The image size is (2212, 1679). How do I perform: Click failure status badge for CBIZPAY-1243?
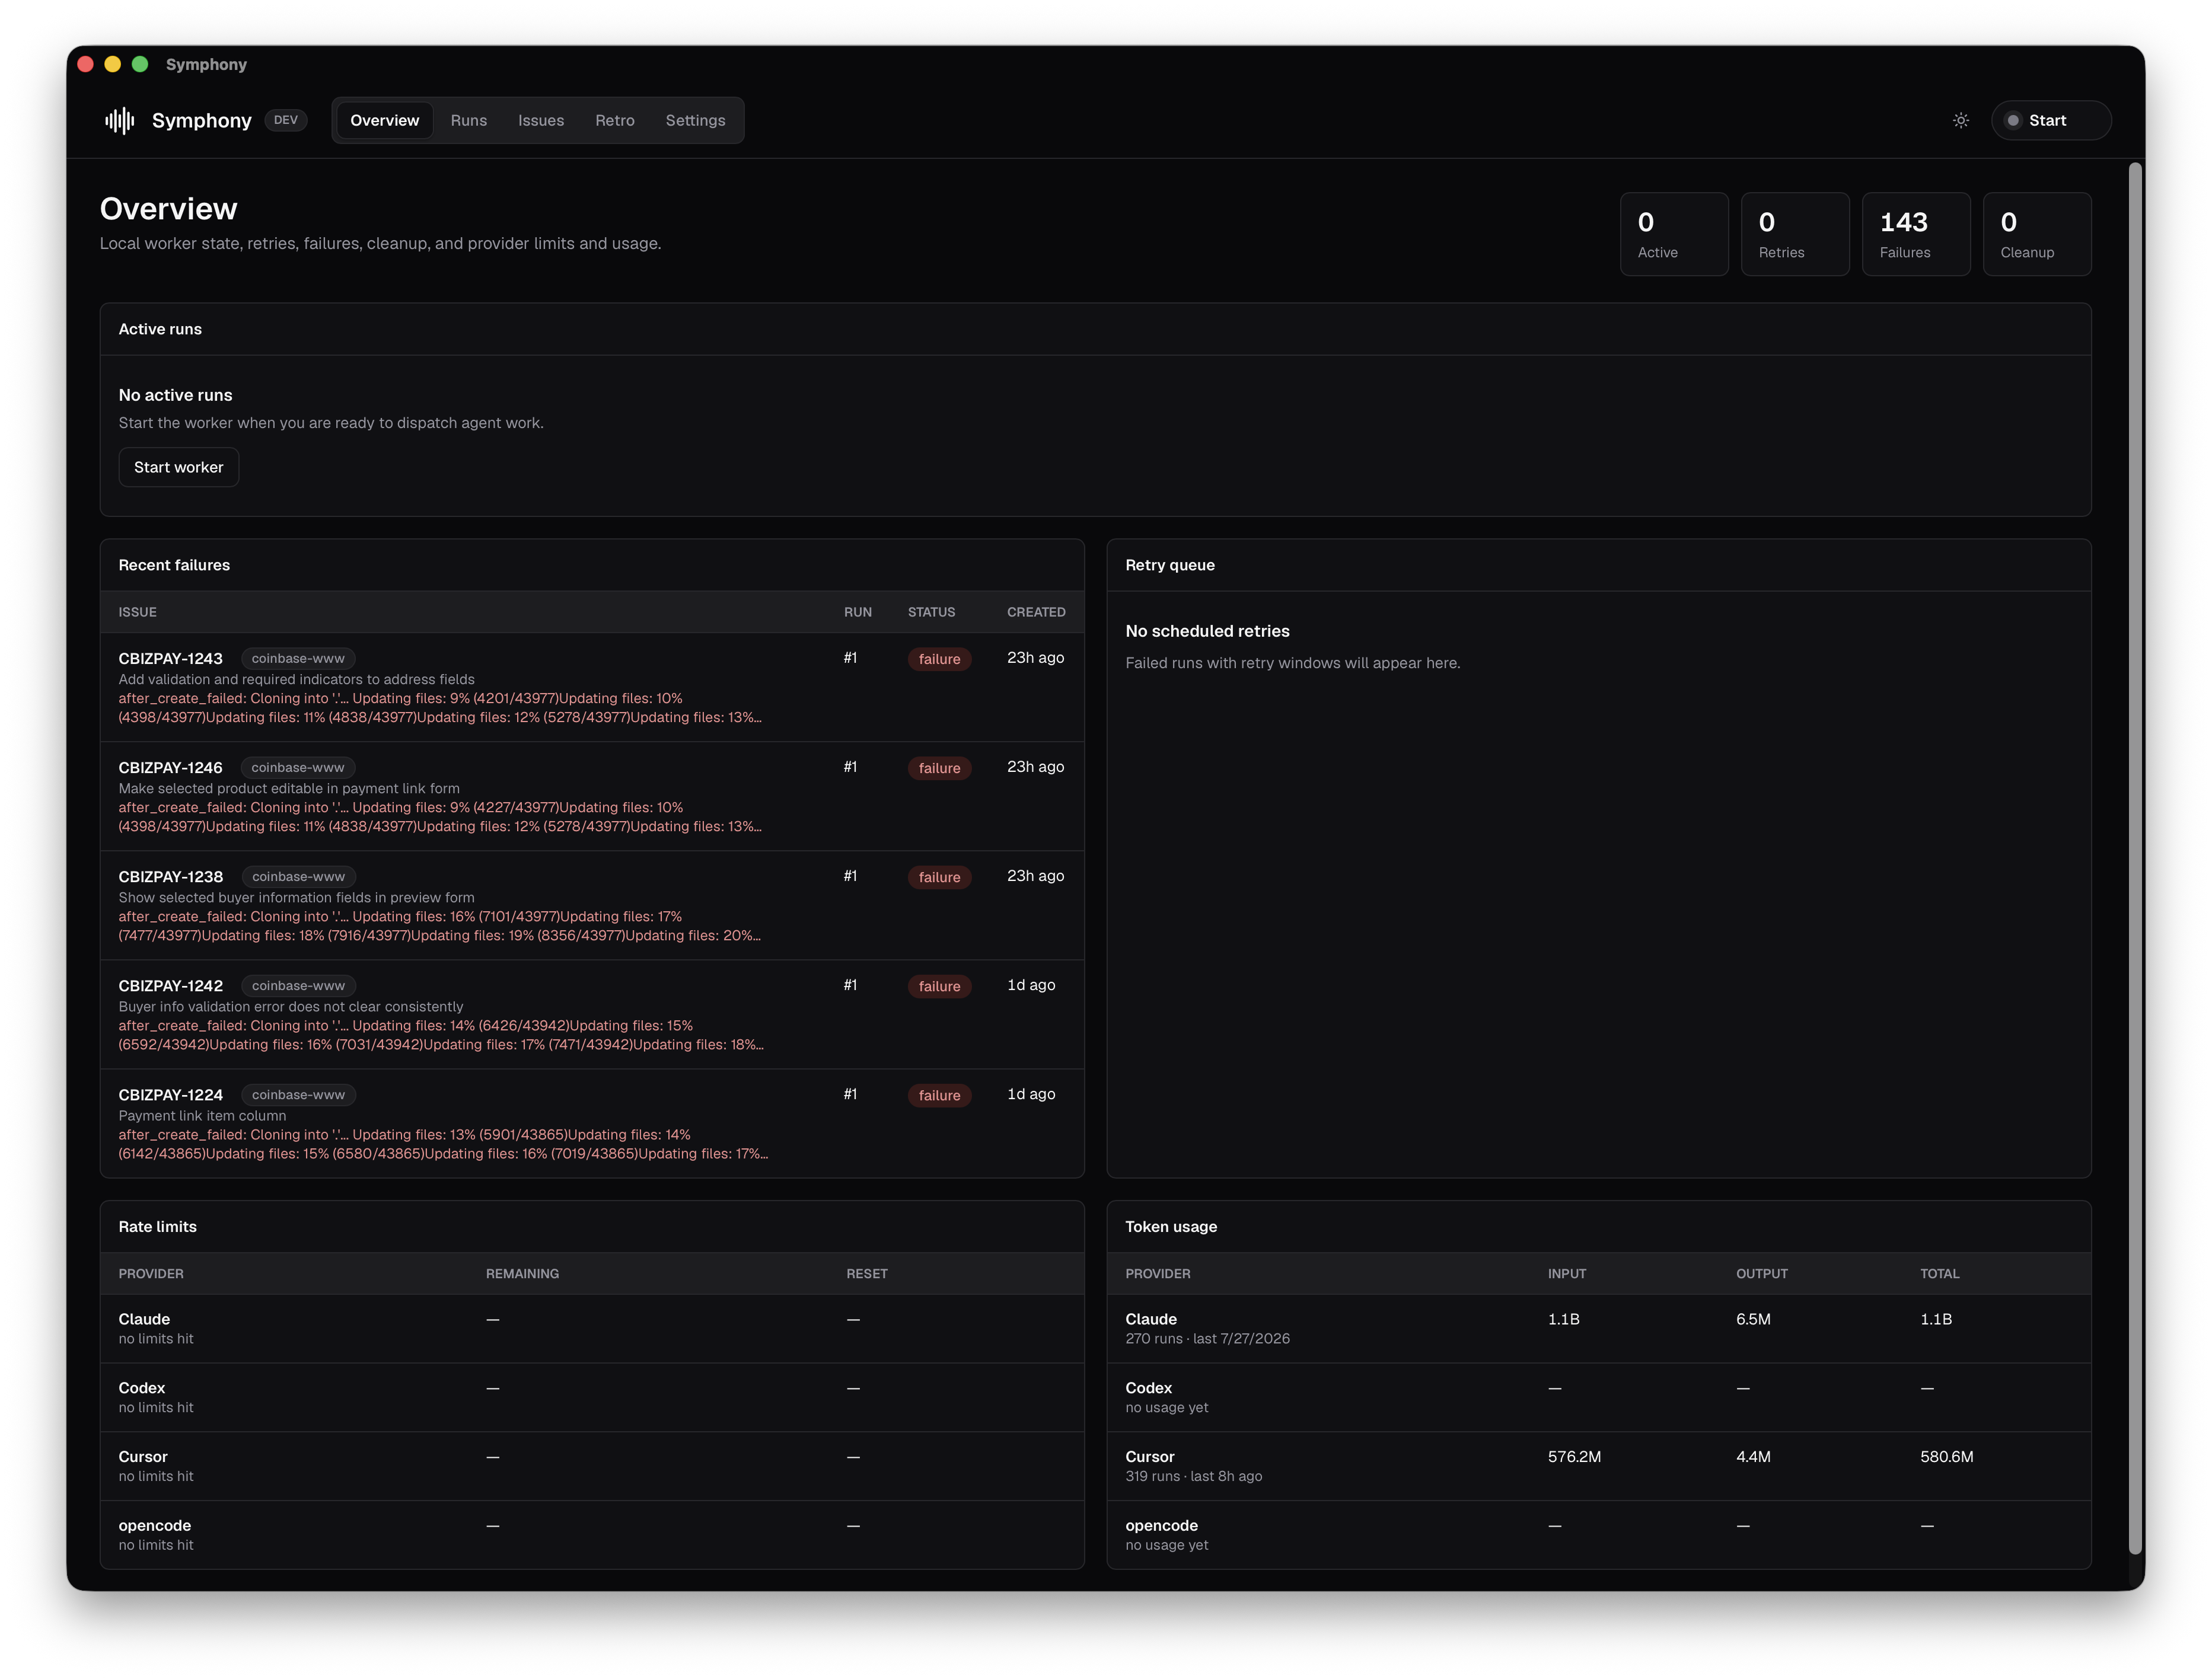(939, 659)
